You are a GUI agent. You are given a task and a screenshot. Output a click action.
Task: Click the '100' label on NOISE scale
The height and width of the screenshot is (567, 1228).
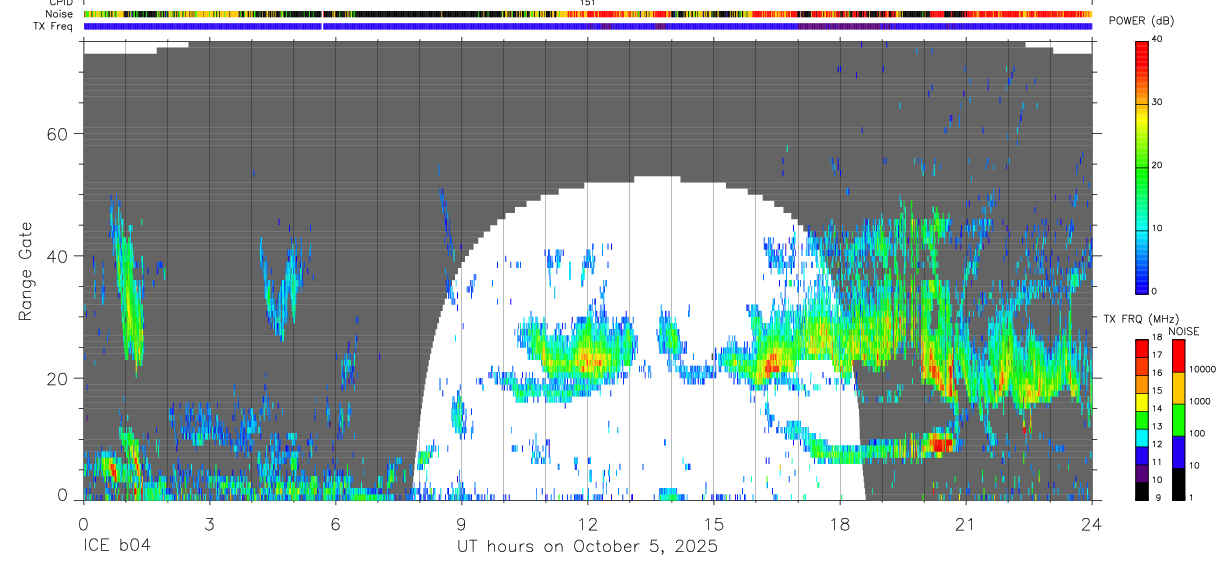pos(1197,433)
